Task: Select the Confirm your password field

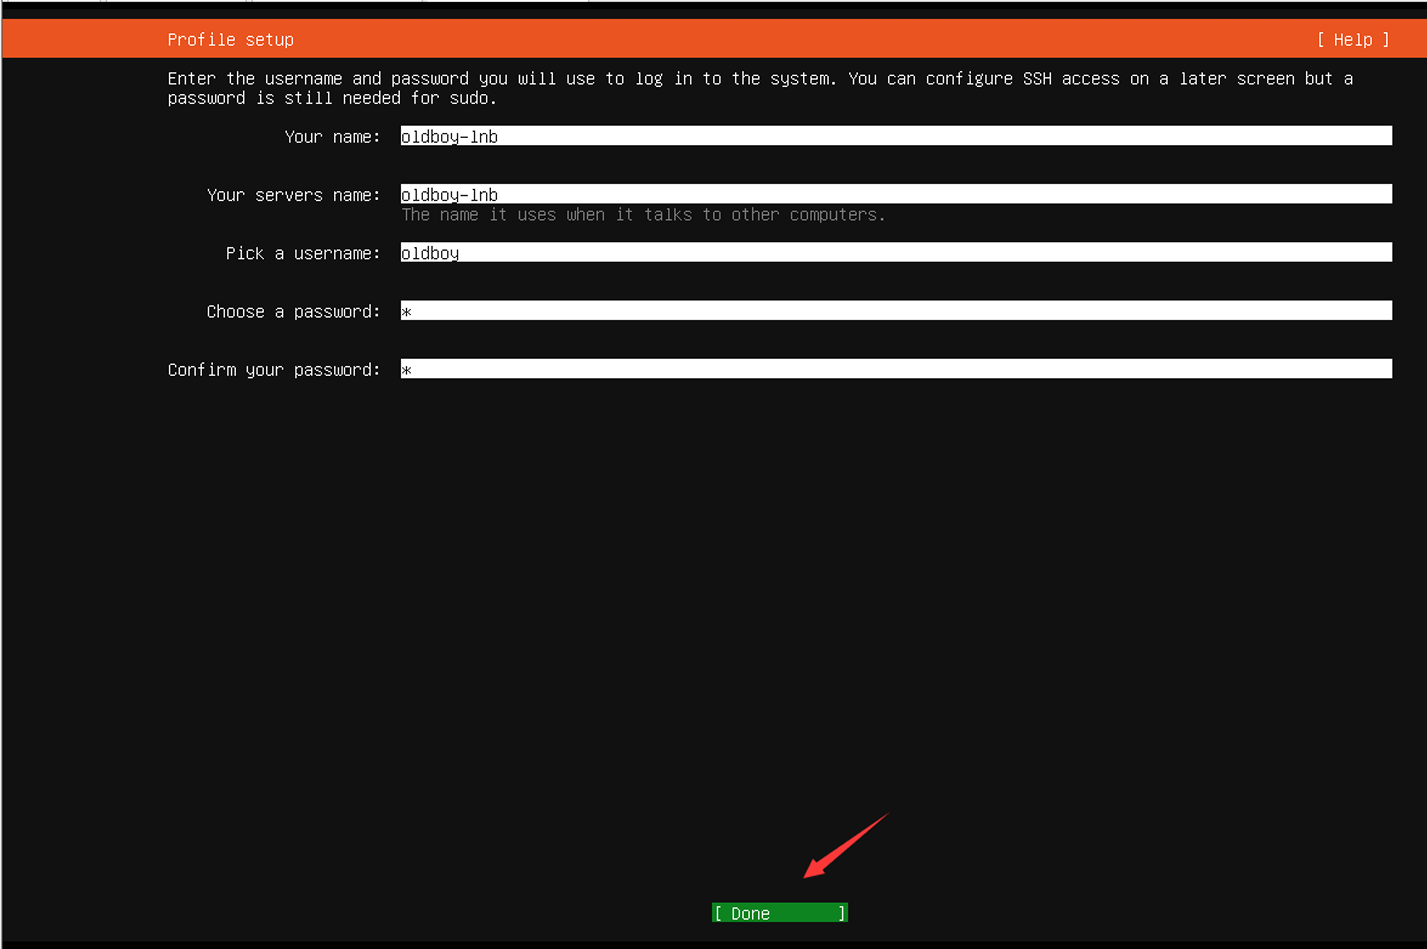Action: tap(896, 369)
